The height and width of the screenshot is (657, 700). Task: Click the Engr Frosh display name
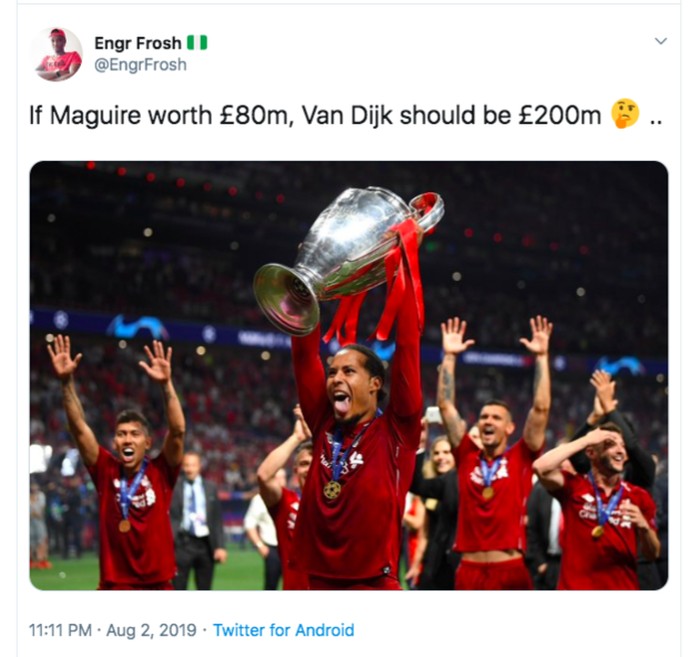pyautogui.click(x=138, y=43)
